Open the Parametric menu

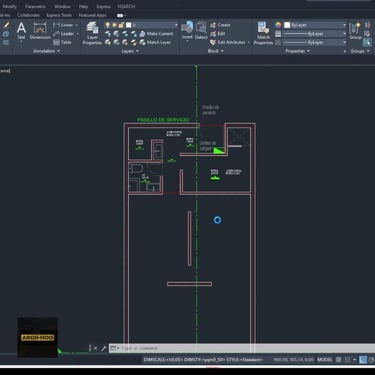[36, 6]
